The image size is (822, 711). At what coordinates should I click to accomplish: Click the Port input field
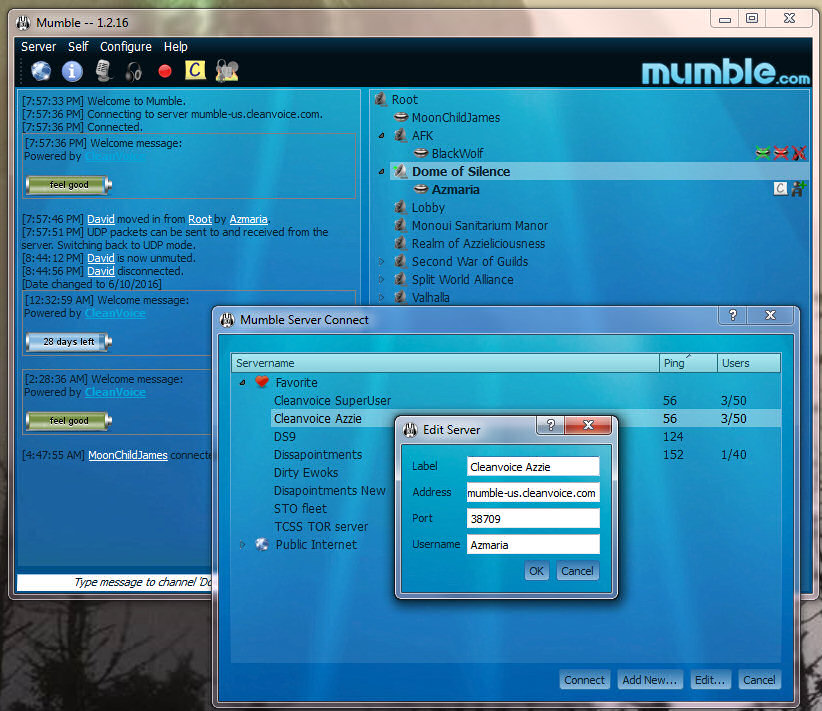click(x=533, y=518)
